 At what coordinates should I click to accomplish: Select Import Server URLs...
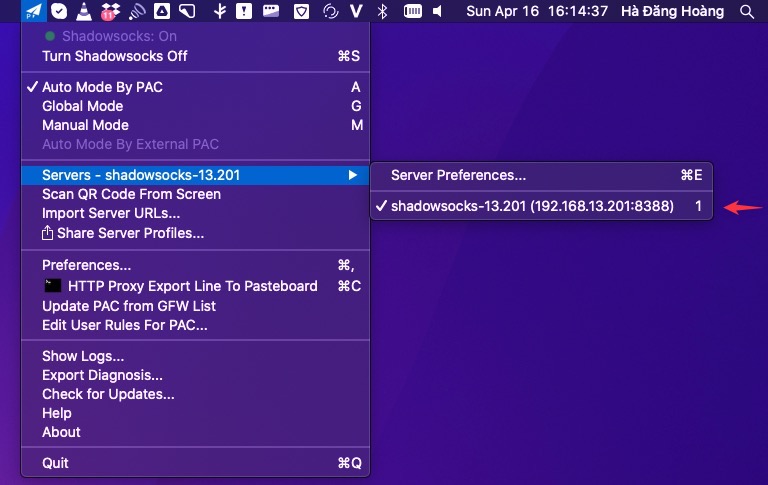pyautogui.click(x=195, y=213)
